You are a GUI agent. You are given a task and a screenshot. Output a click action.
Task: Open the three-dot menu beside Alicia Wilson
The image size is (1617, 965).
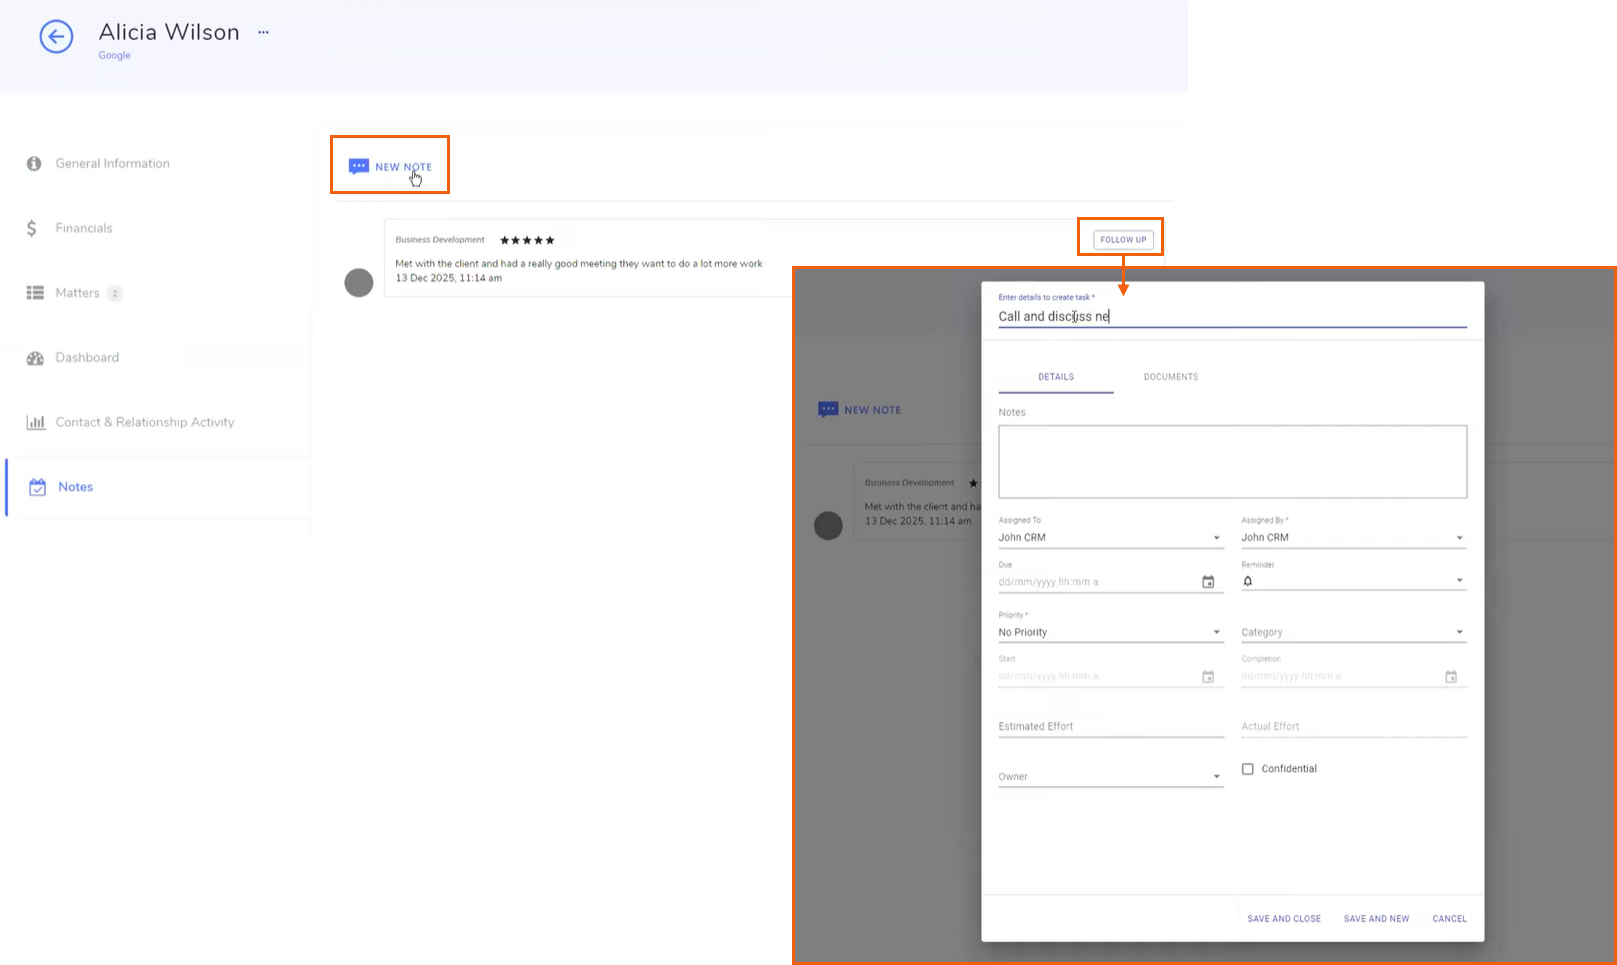[263, 32]
